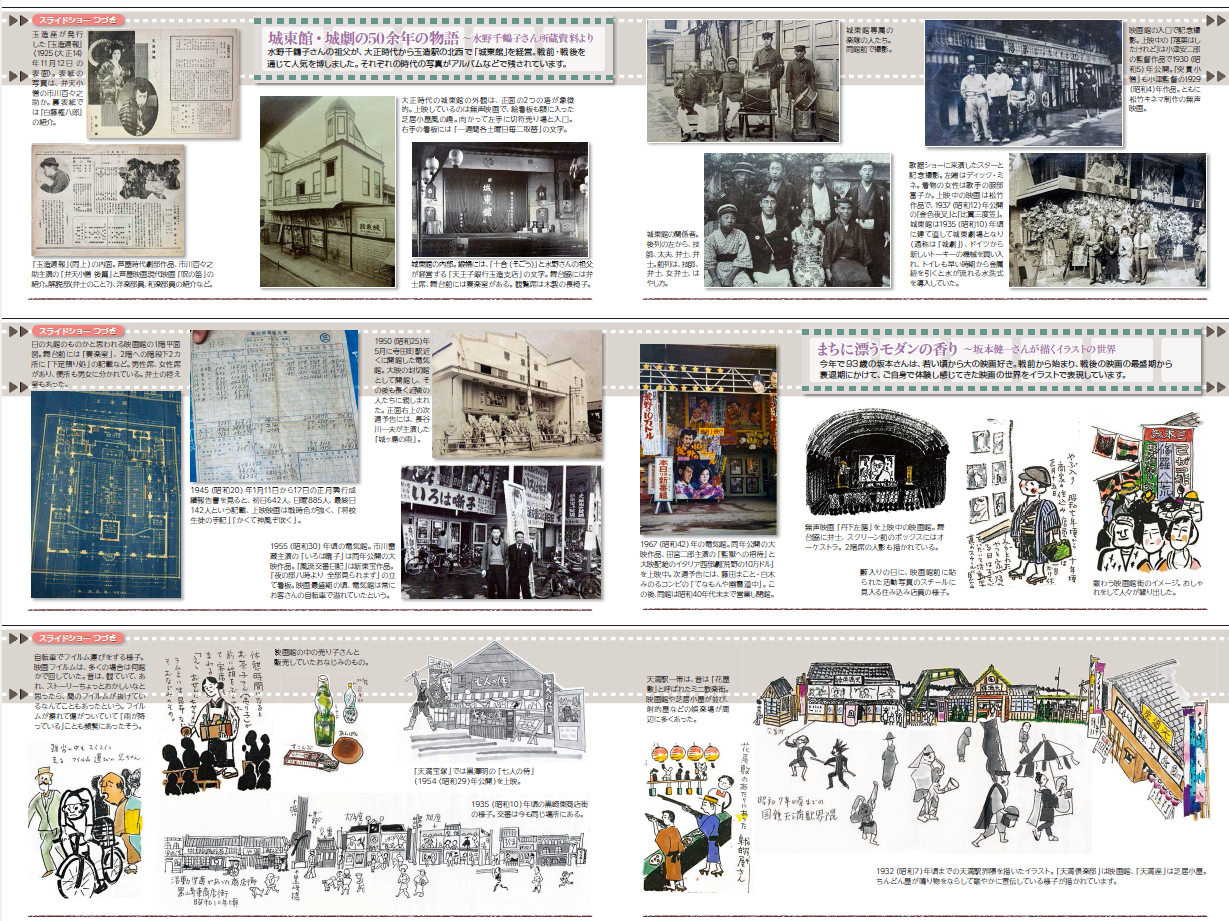This screenshot has height=921, width=1229.
Task: Open the 城東館 interior stage photo
Action: point(500,198)
